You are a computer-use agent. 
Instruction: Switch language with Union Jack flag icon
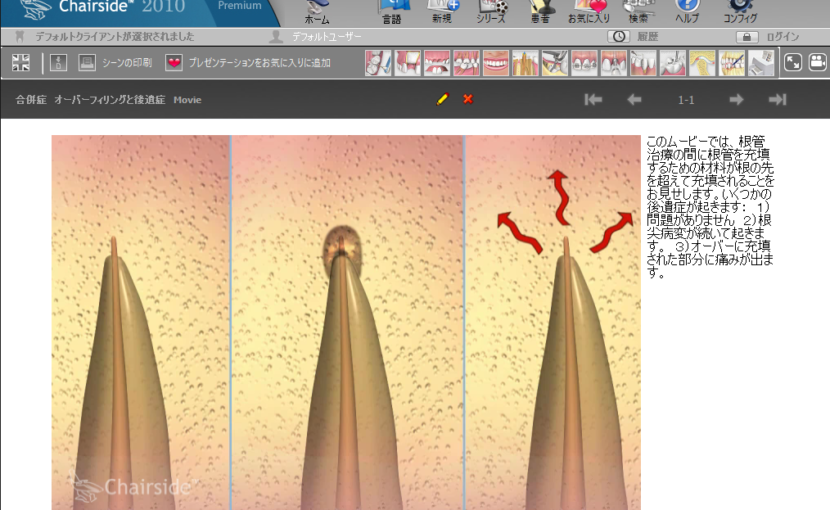pos(21,62)
